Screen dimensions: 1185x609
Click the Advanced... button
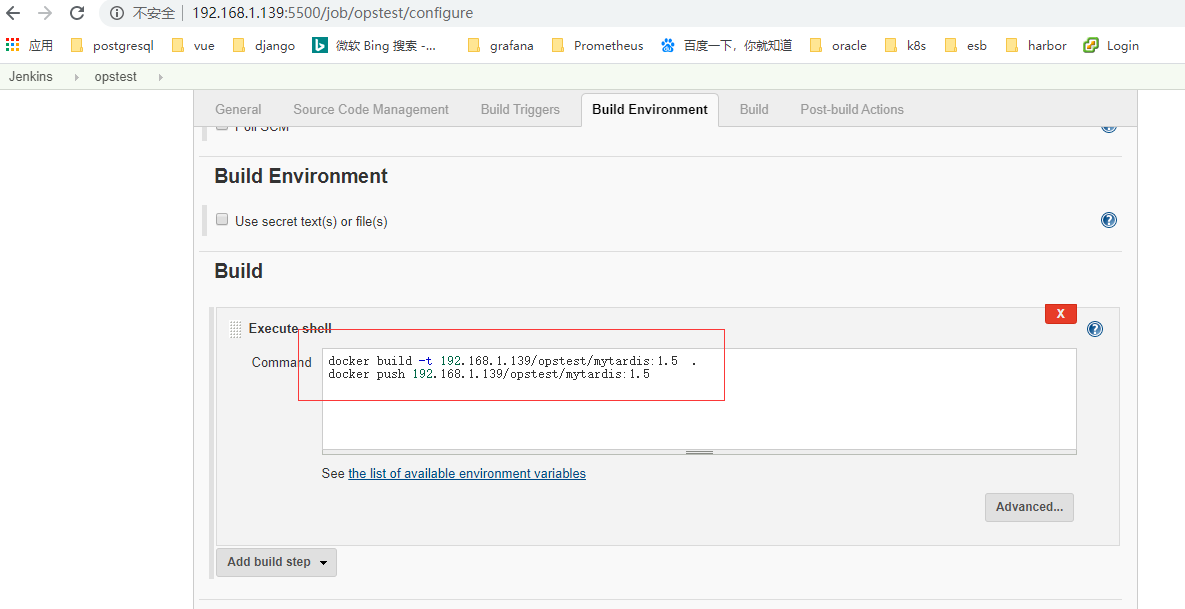coord(1029,507)
